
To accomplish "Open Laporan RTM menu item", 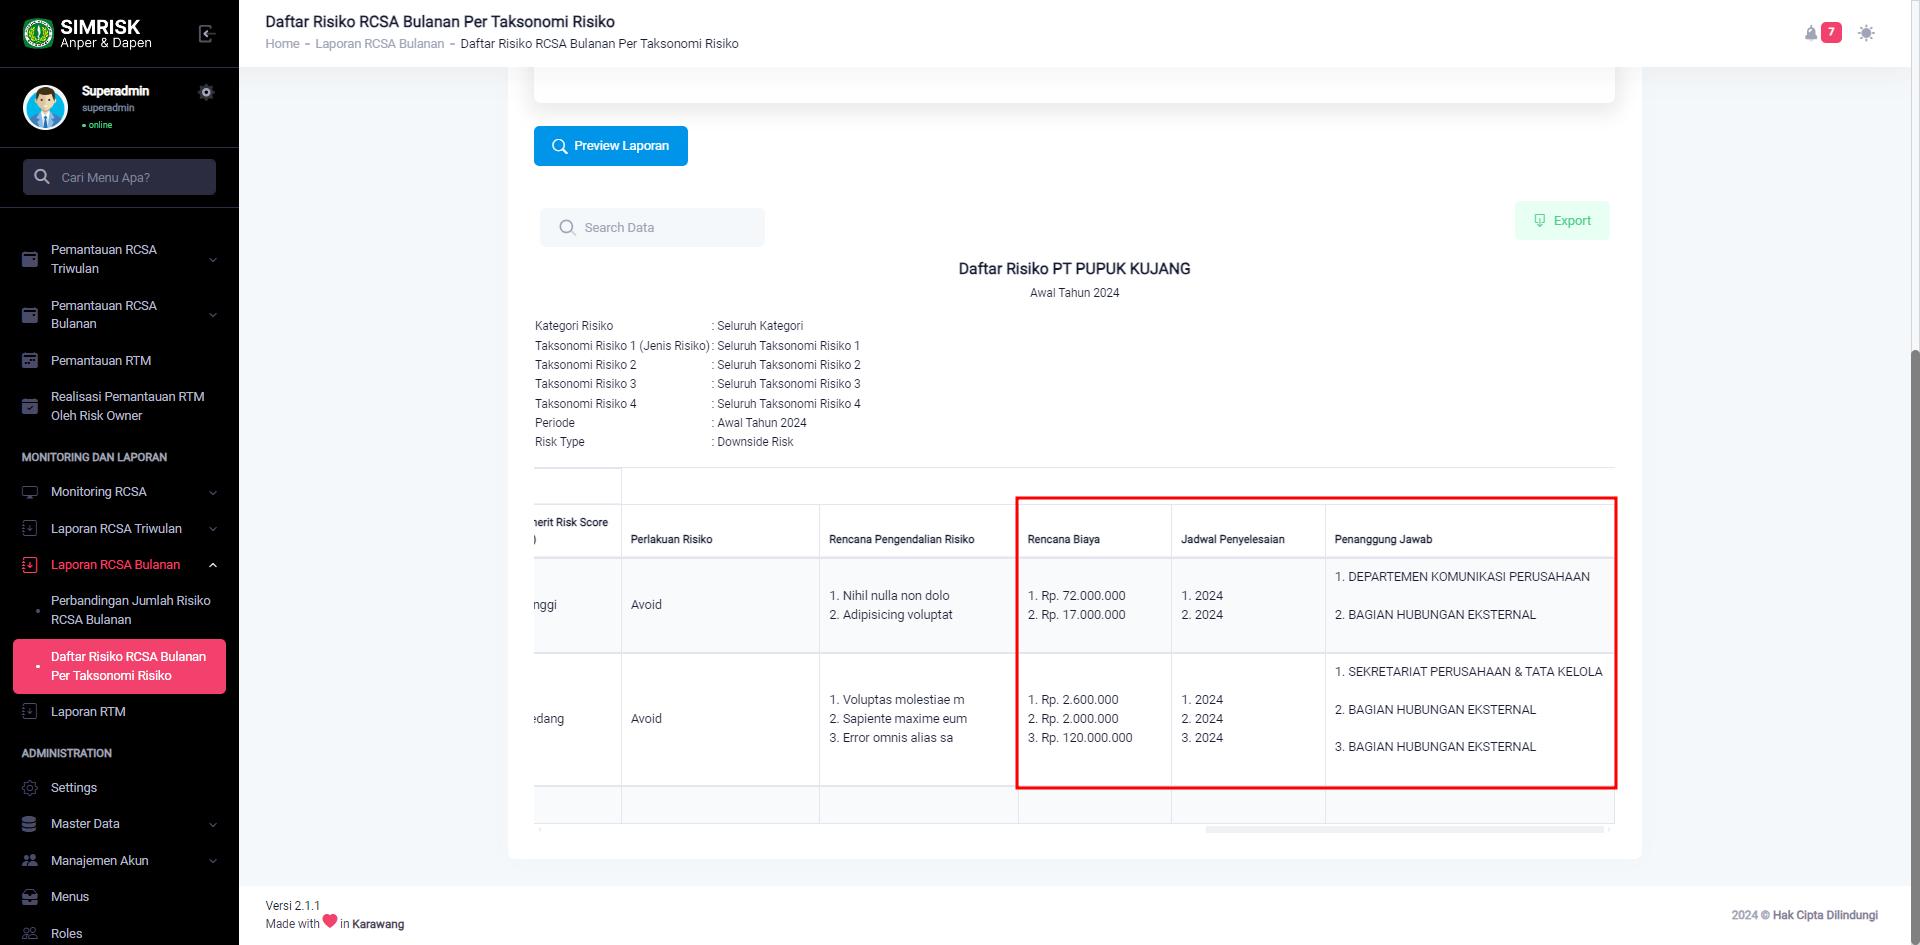I will tap(119, 712).
